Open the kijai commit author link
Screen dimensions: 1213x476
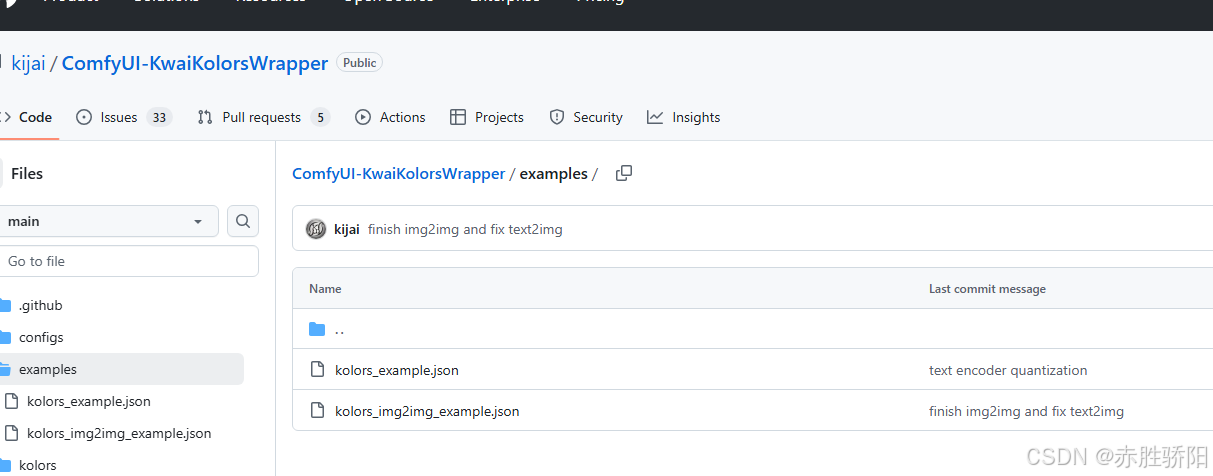(x=347, y=229)
